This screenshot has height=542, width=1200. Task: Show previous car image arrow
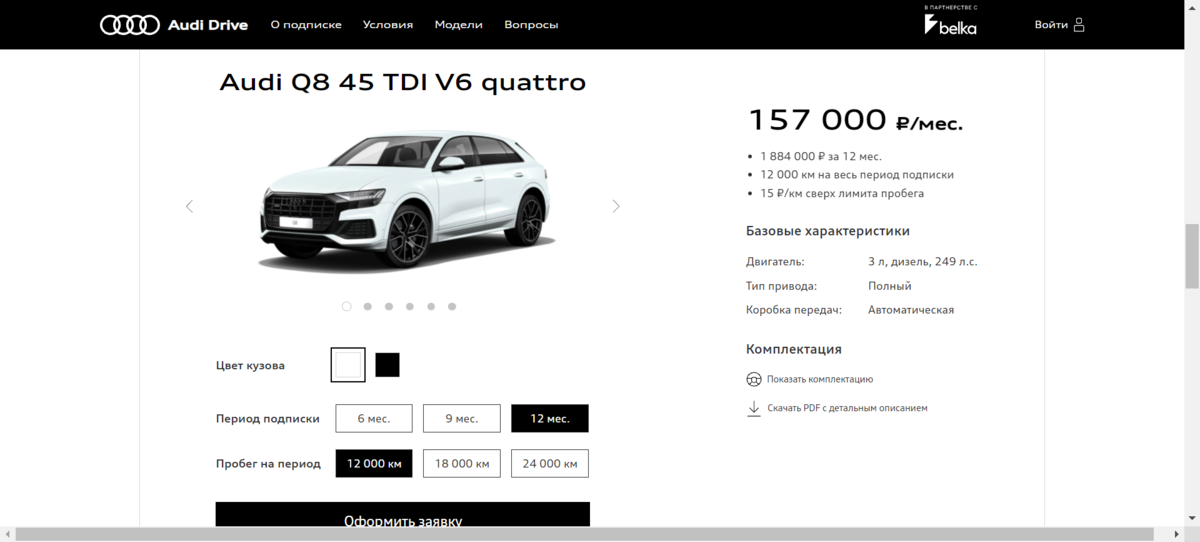pos(189,206)
